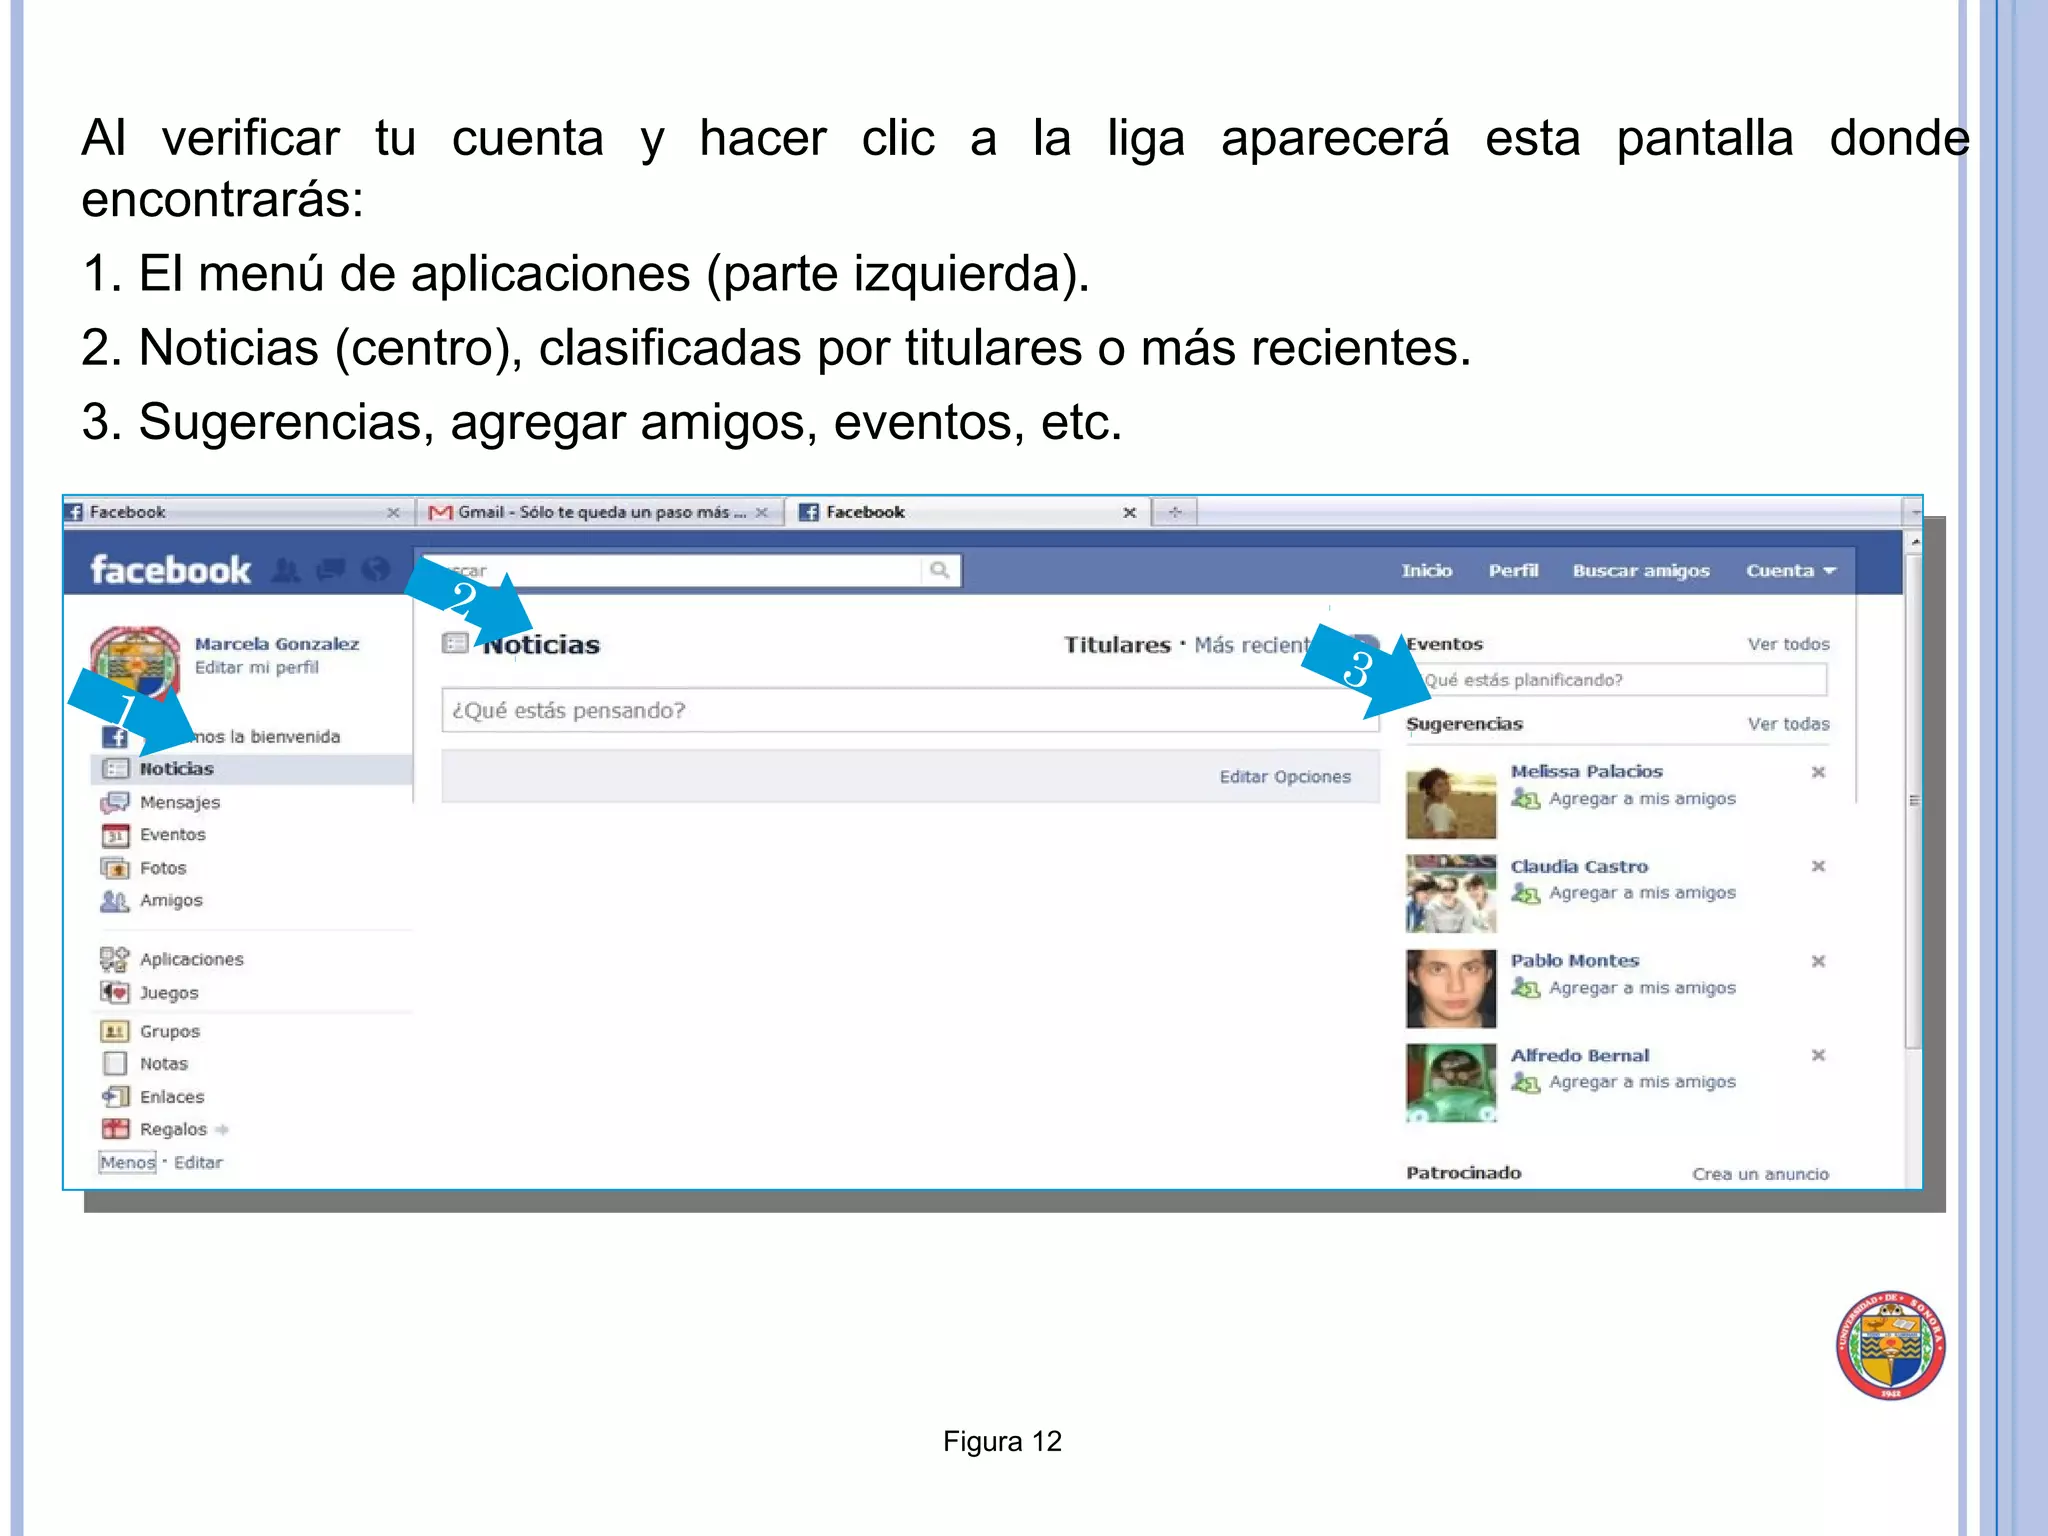Click add-friend icon beside Melissa Palacios

(1525, 799)
